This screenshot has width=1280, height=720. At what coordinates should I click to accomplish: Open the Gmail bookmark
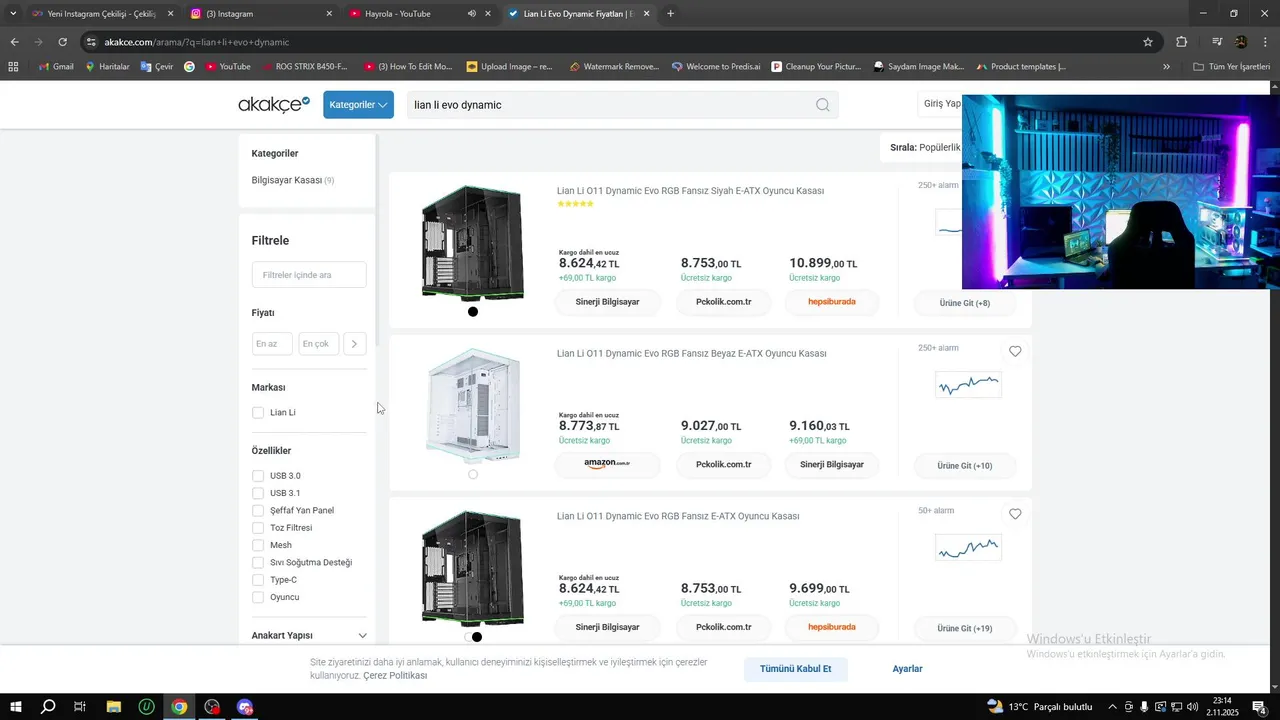tap(55, 67)
